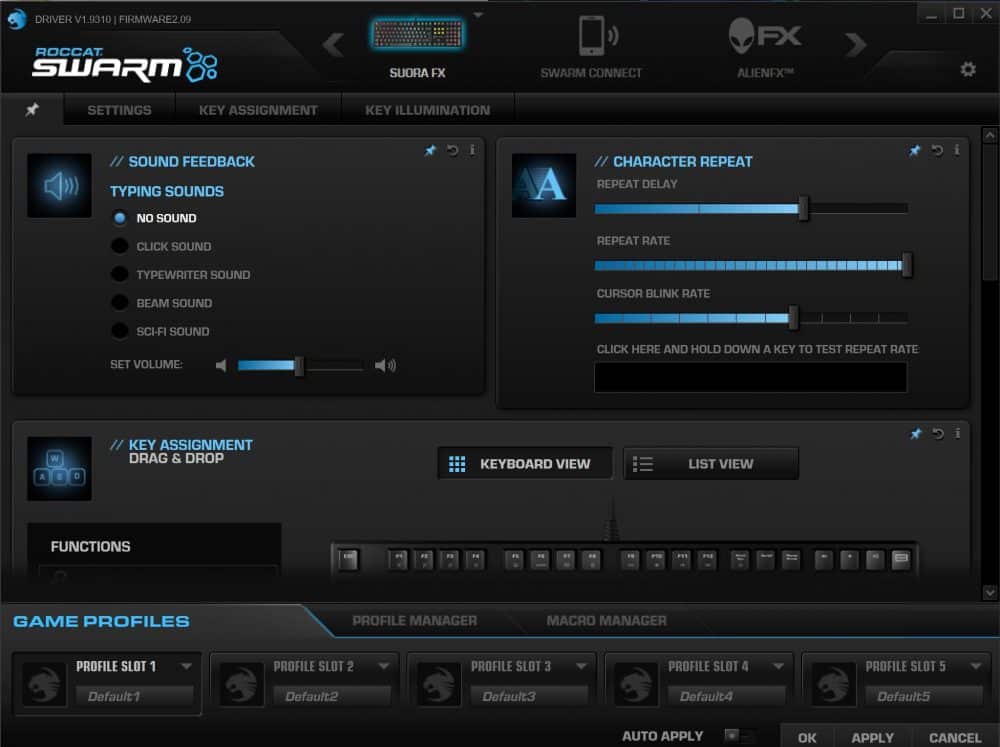
Task: Open device list dropdown arrow above Suora FX
Action: 478,14
